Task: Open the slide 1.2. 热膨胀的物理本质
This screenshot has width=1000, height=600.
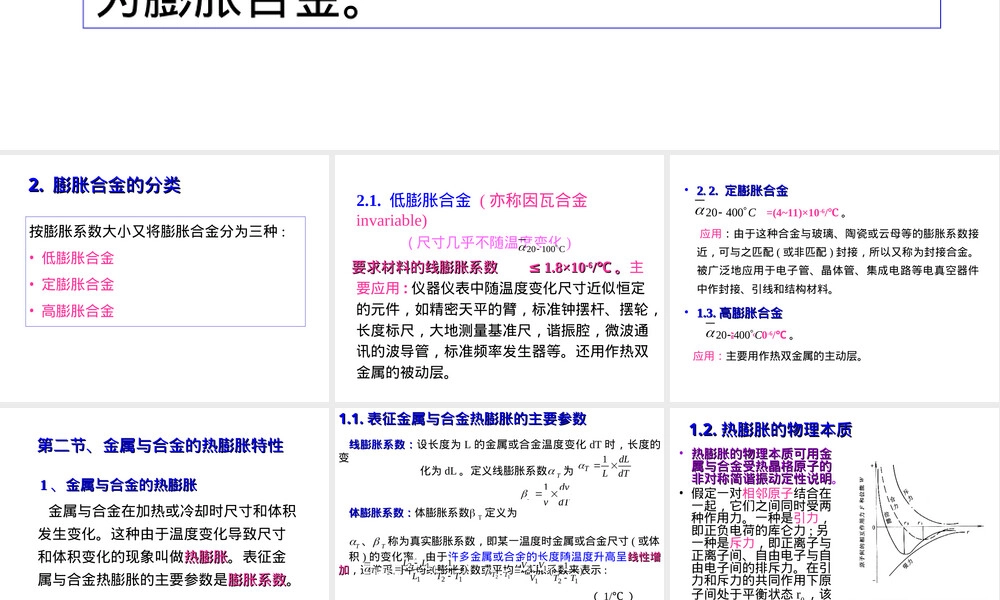Action: coord(834,504)
